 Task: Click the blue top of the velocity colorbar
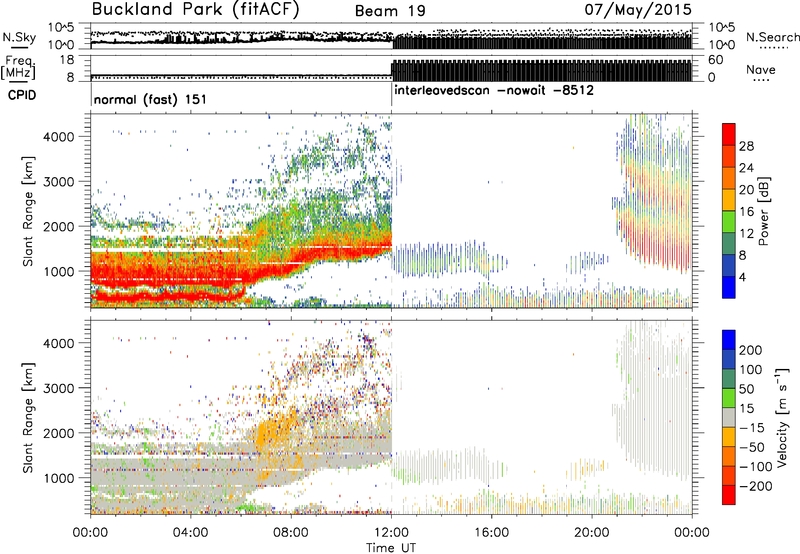(x=729, y=339)
